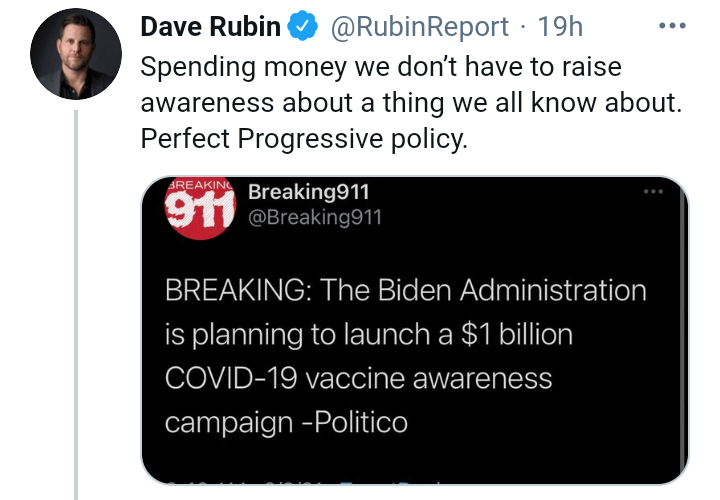
Task: Click the Breaking911 display name
Action: click(309, 192)
